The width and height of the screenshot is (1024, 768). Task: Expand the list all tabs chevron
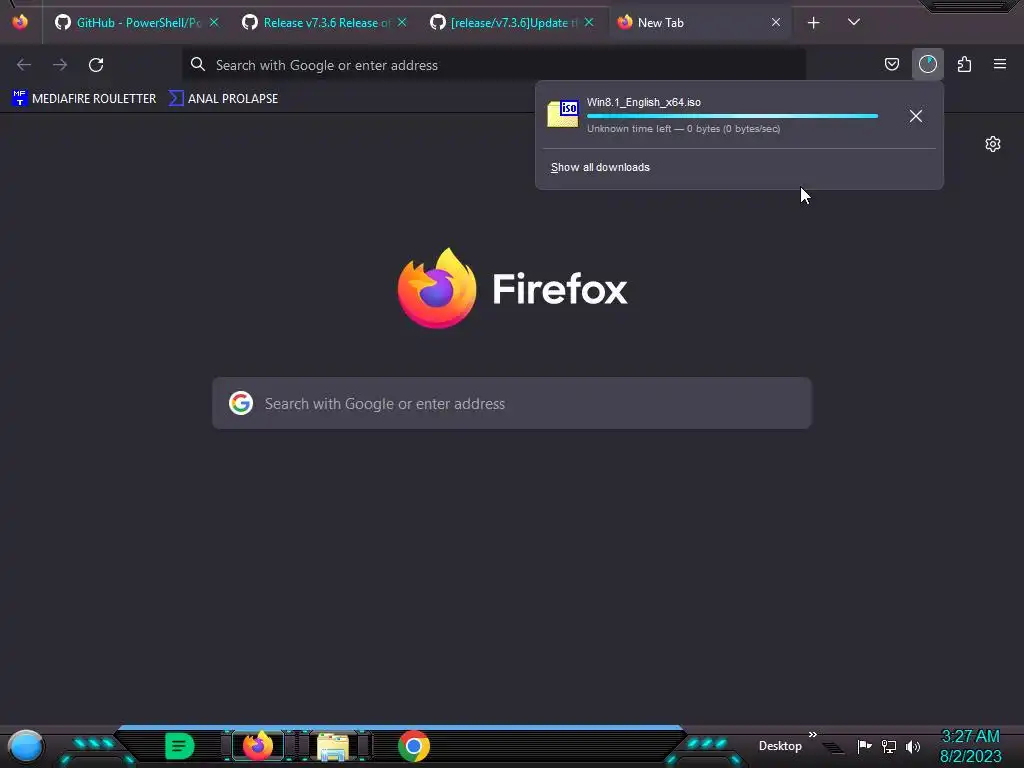coord(854,22)
